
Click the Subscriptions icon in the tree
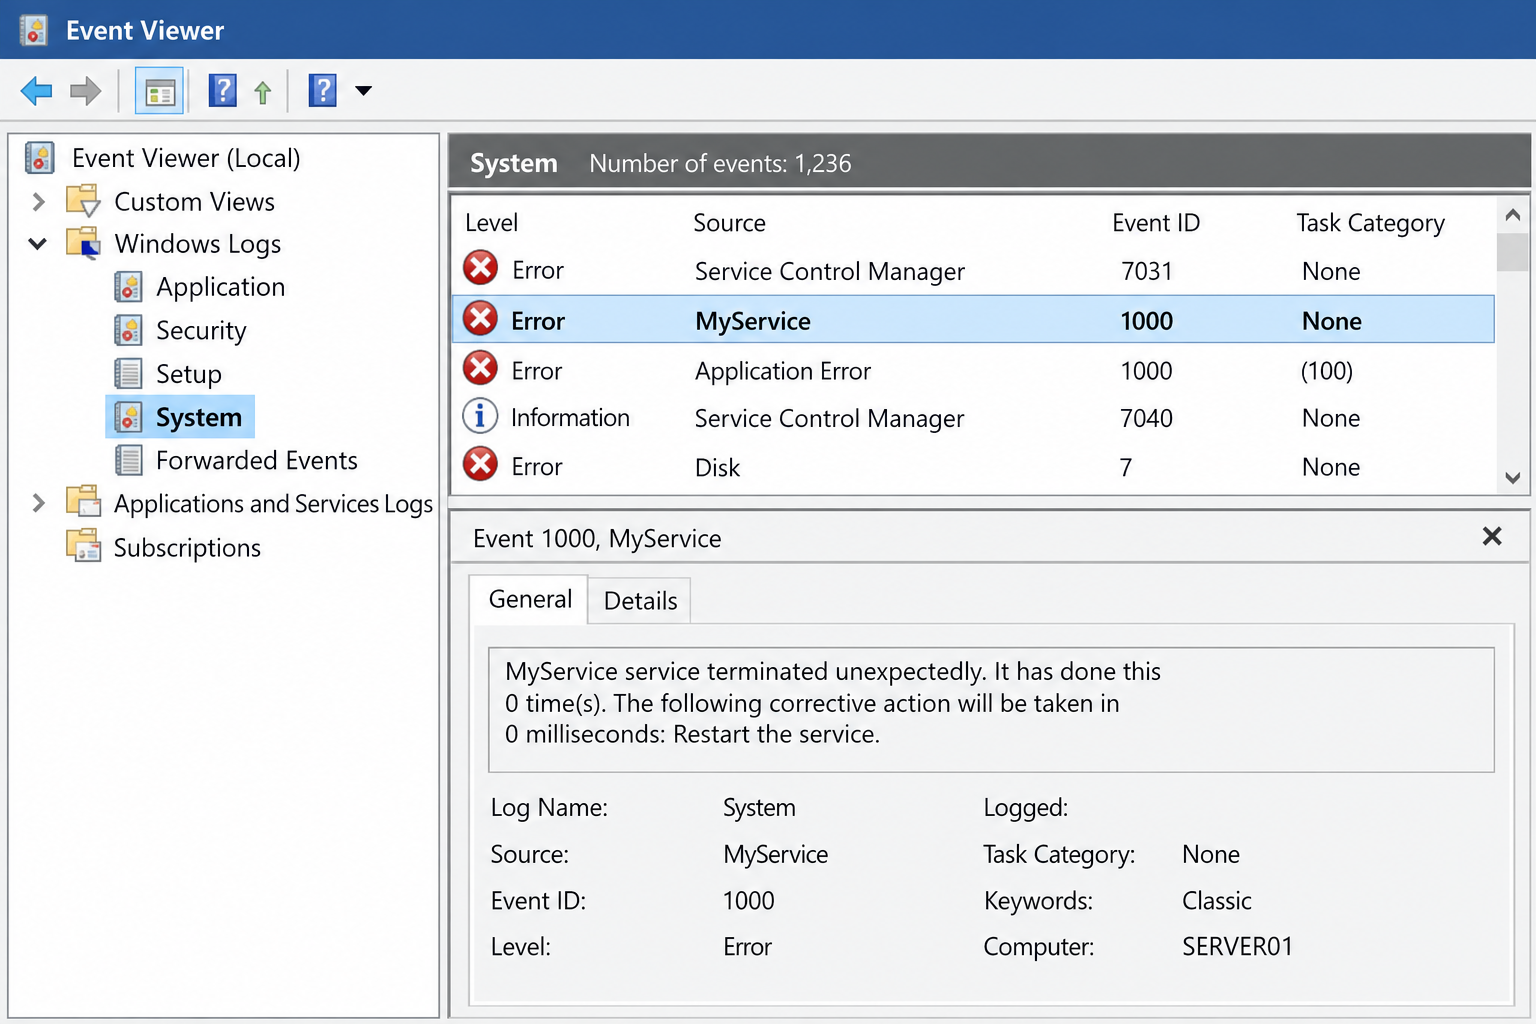[84, 546]
